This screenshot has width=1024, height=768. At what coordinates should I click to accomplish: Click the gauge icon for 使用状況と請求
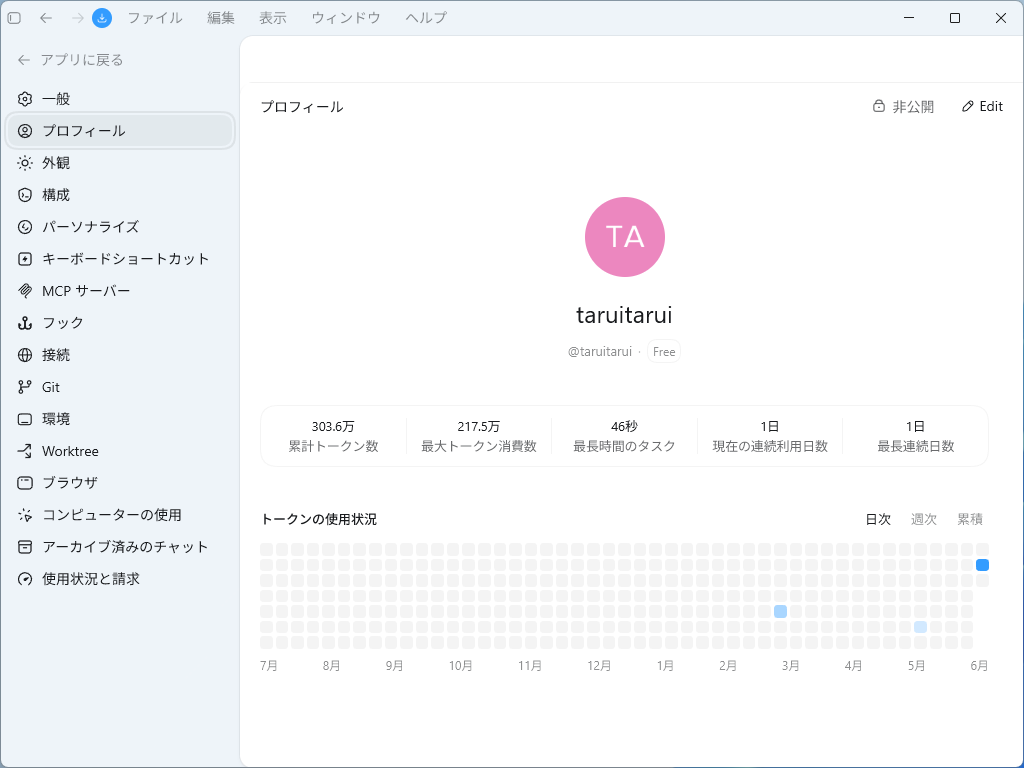[25, 579]
